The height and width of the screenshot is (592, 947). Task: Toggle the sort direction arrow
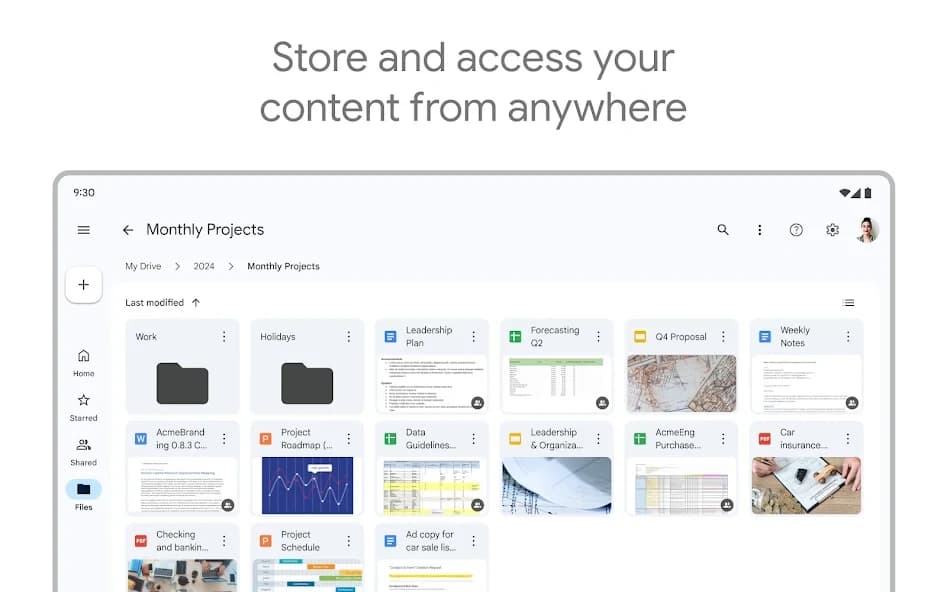[195, 302]
